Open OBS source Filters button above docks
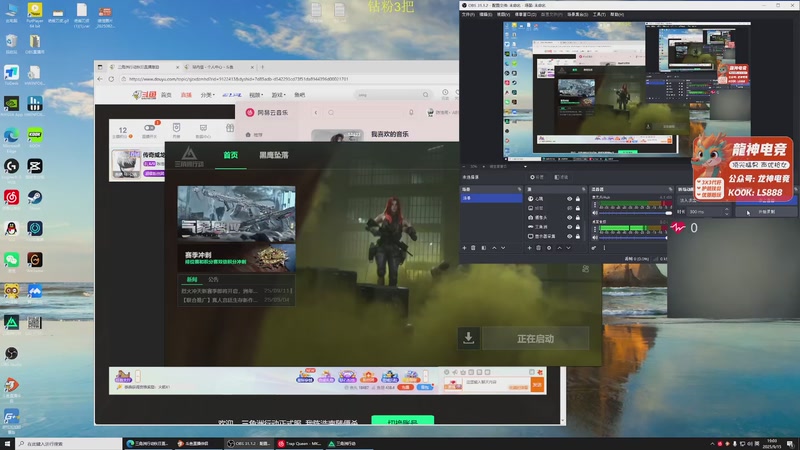Image resolution: width=800 pixels, height=450 pixels. (561, 177)
